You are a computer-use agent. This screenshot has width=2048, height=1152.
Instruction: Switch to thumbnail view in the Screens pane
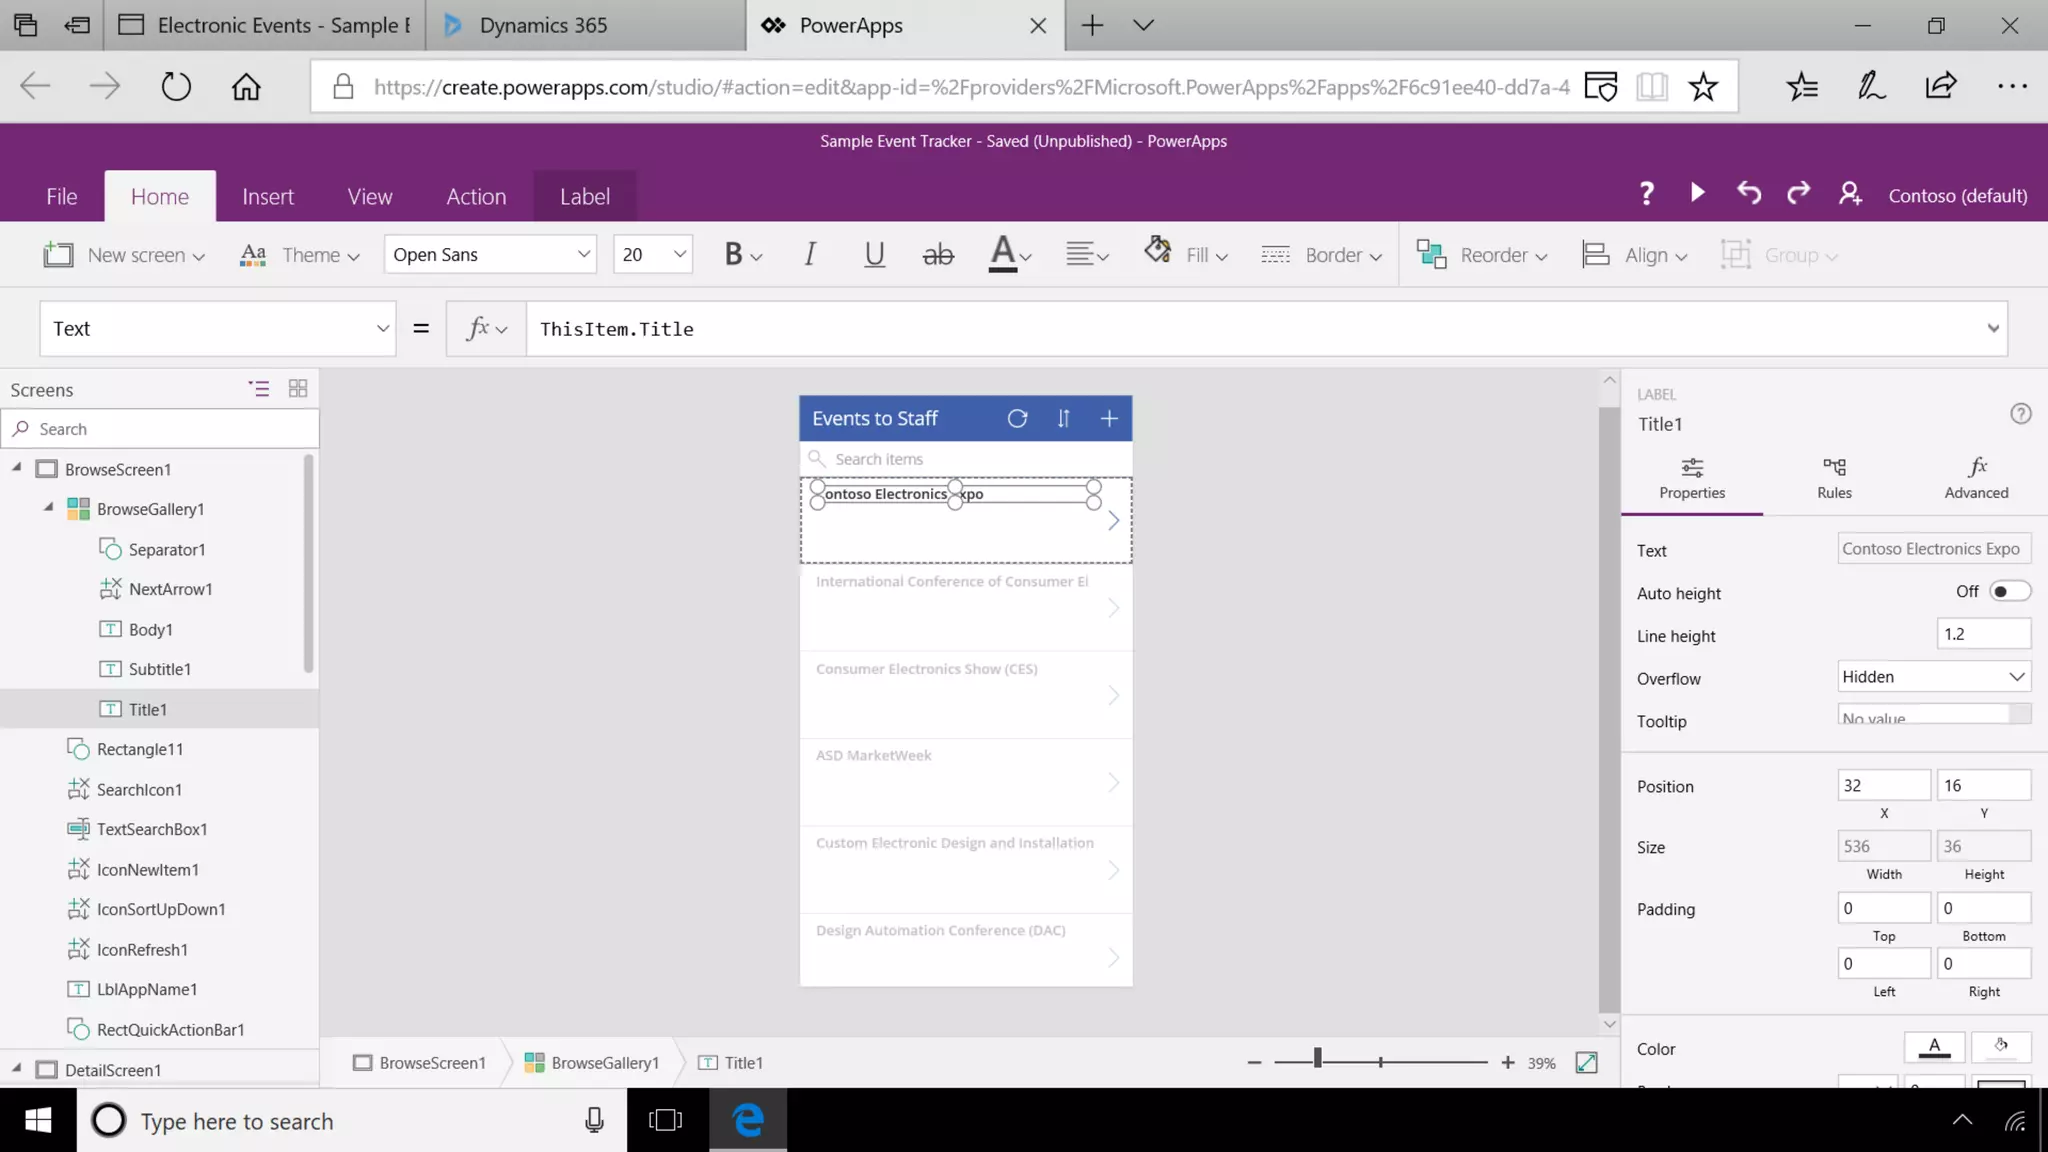pos(297,389)
